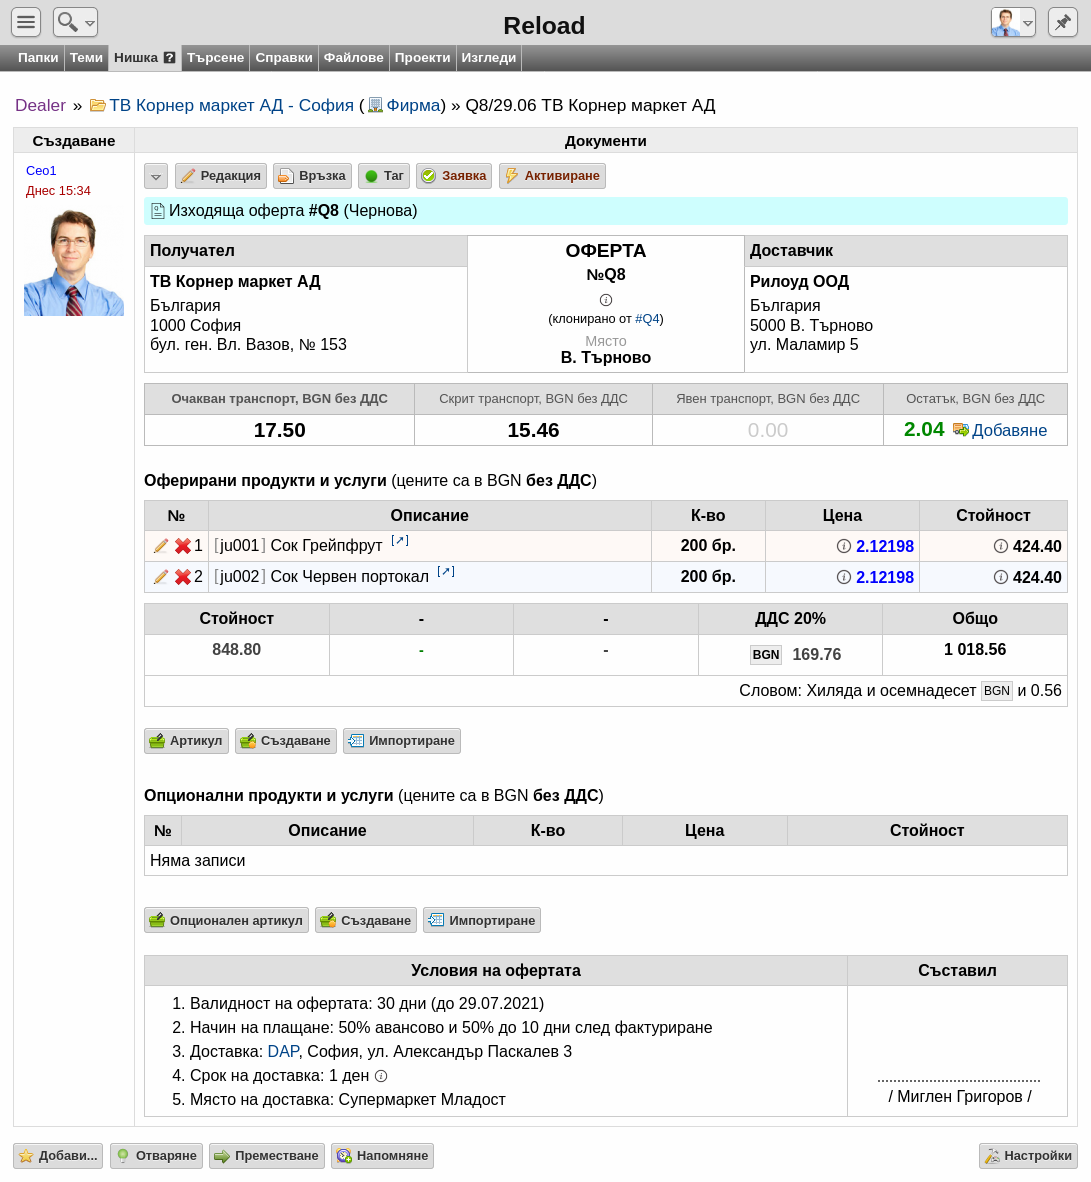Click price info icon for Сок Червен портокал
The image size is (1091, 1182).
pyautogui.click(x=844, y=577)
